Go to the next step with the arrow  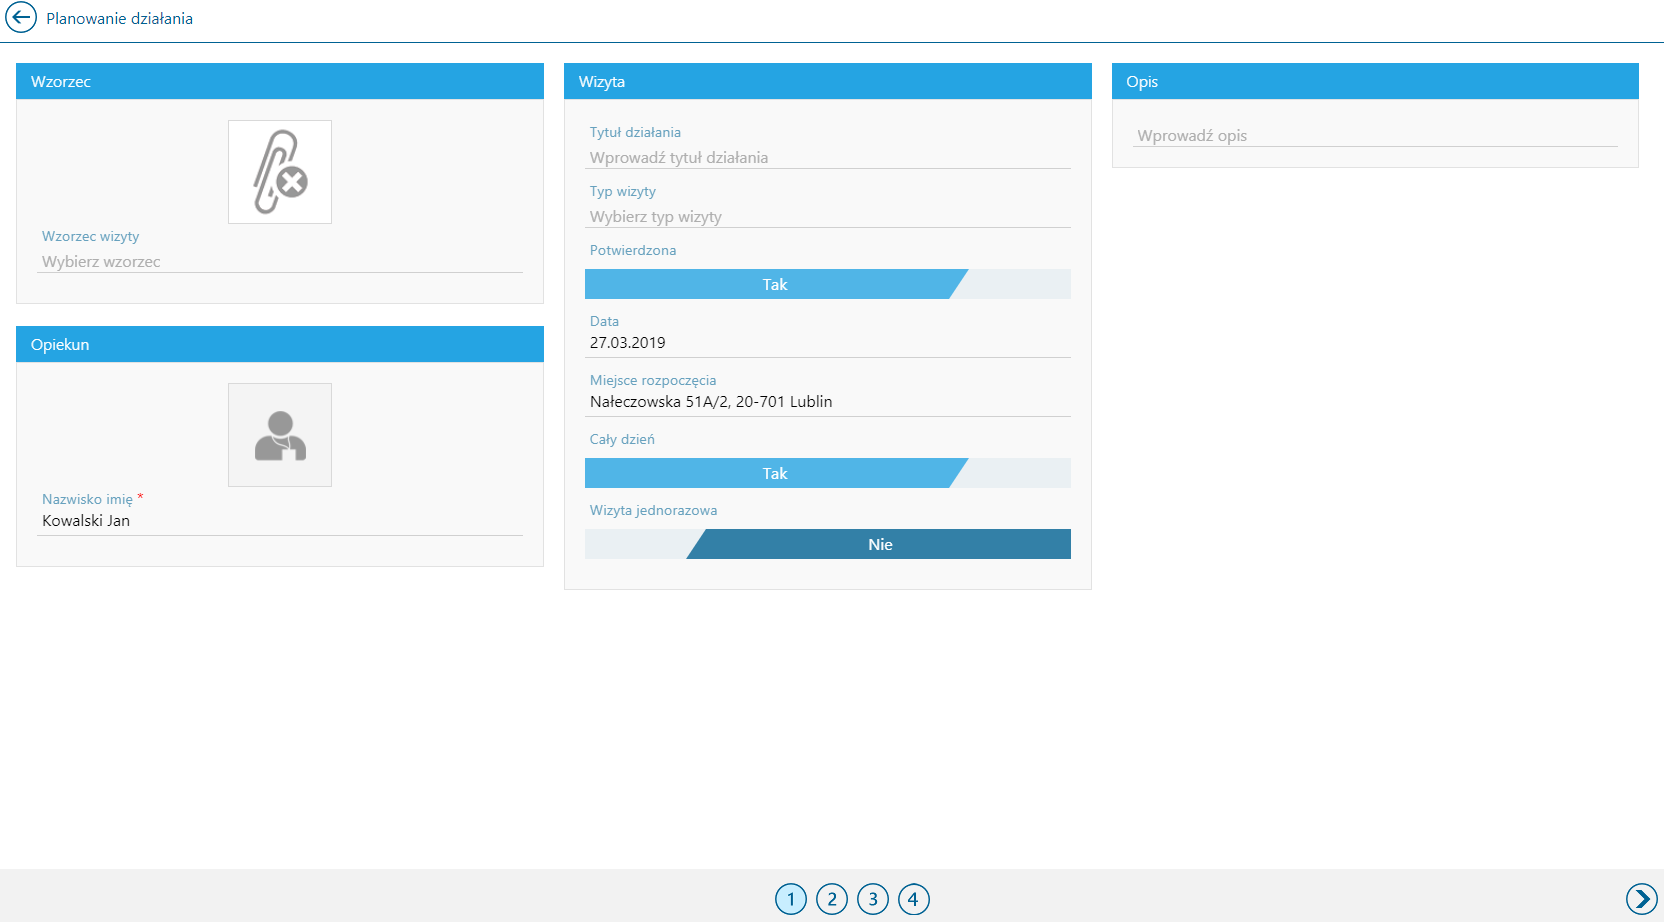1641,899
